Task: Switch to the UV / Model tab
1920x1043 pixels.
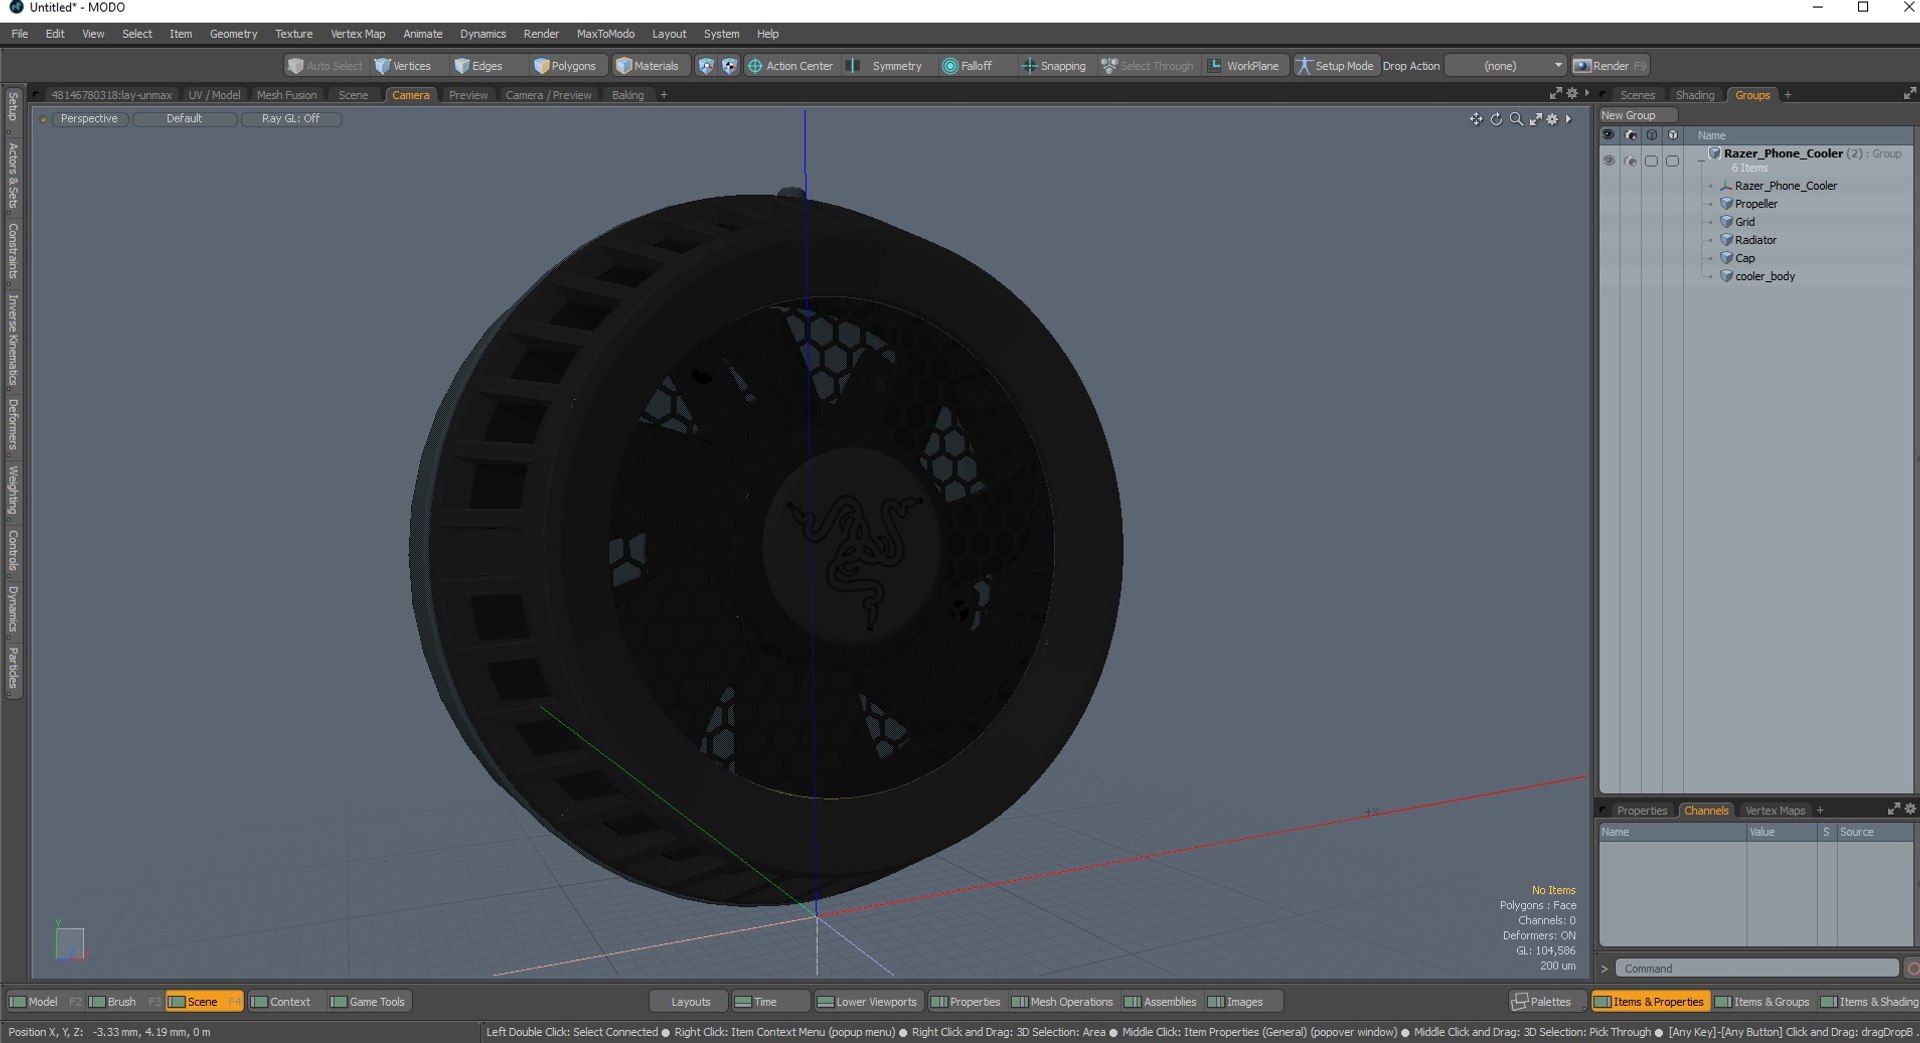Action: tap(214, 95)
